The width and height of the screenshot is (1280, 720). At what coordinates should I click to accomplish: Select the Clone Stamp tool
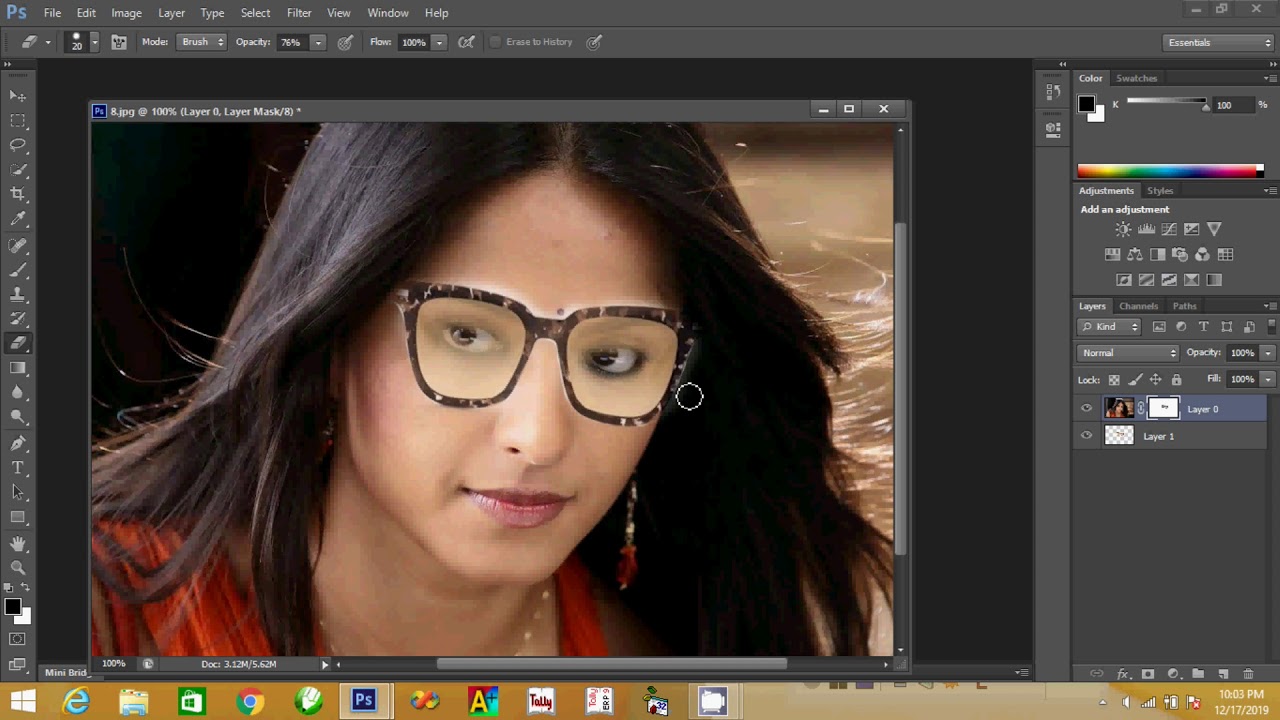[18, 294]
